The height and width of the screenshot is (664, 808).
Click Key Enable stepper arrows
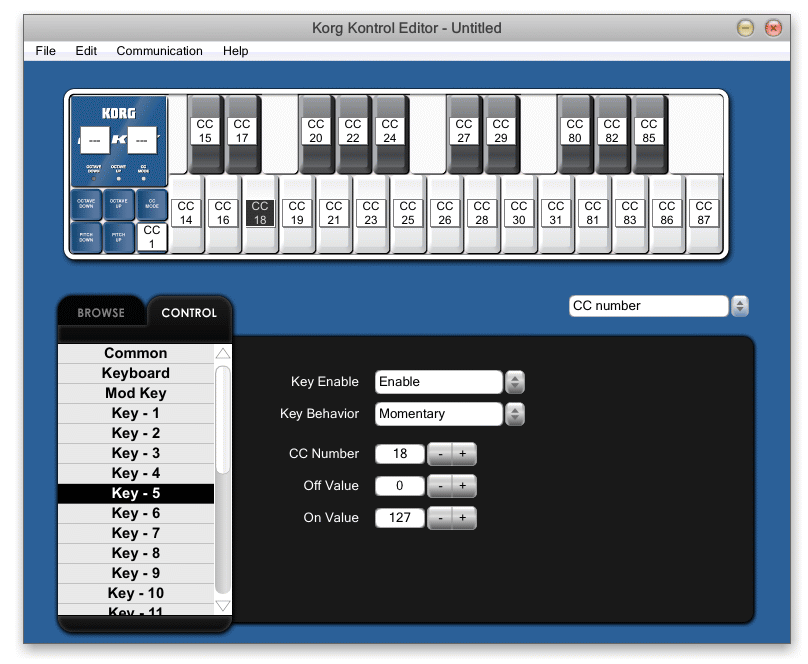coord(515,382)
